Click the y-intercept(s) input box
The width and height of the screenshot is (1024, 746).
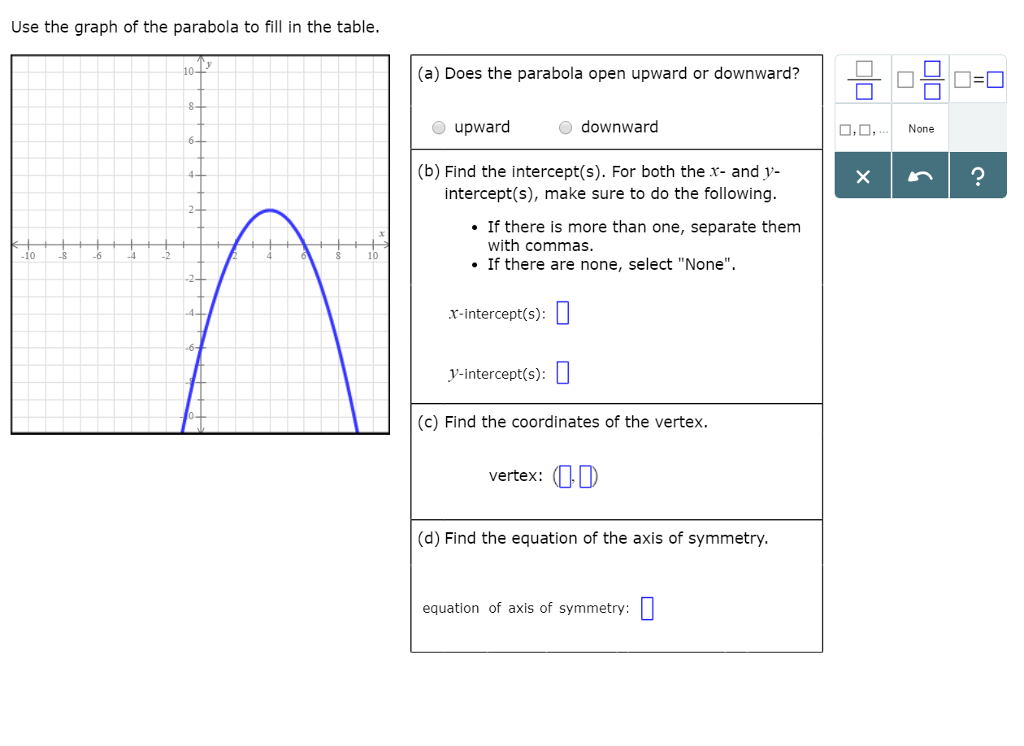tap(562, 372)
